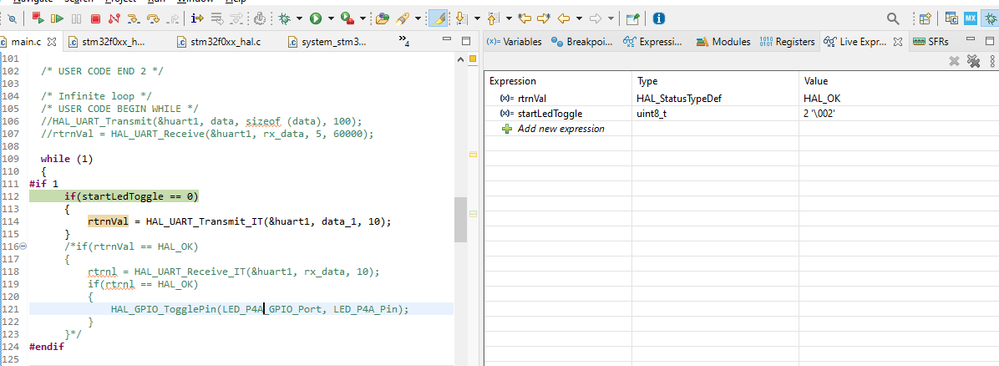Open the Debug bug icon dropdown arrow

coord(299,18)
